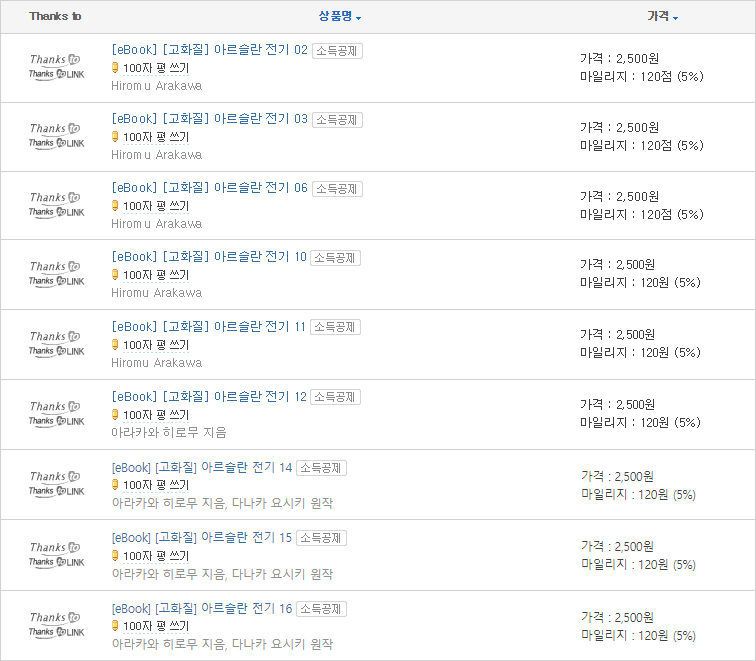756x661 pixels.
Task: Click Thanks to icon for 아르슬란 전기 15
Action: pyautogui.click(x=55, y=547)
